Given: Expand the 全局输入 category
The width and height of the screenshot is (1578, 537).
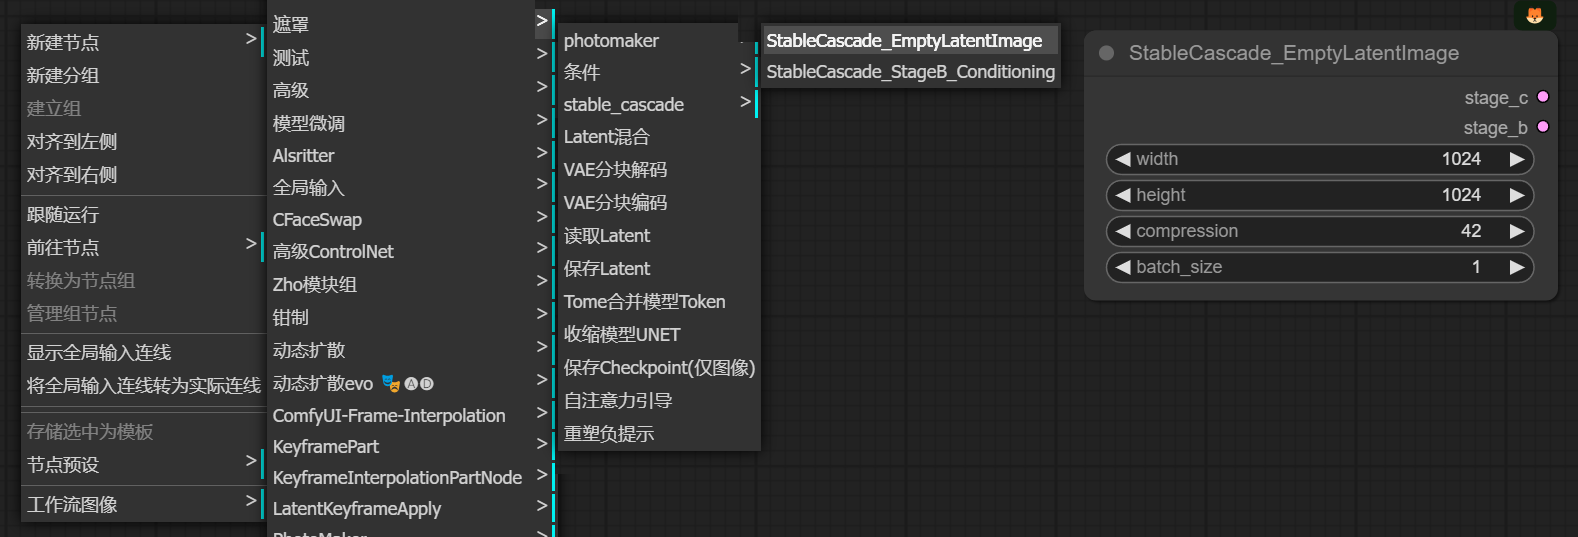Looking at the screenshot, I should pyautogui.click(x=411, y=187).
